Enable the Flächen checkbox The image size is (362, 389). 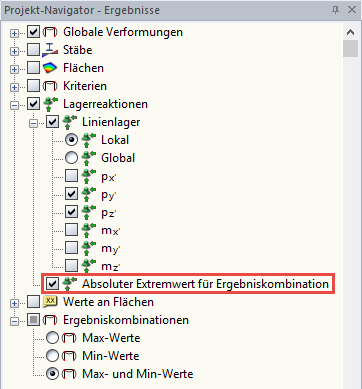click(x=33, y=68)
